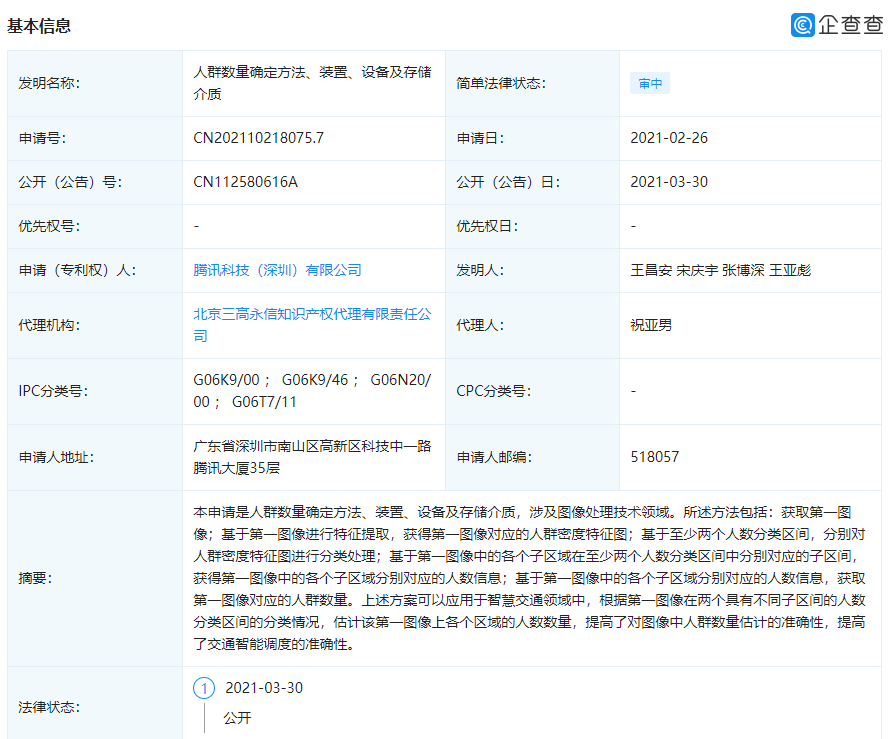This screenshot has height=739, width=895.
Task: Click the 申请人邮编 label cell
Action: pos(533,457)
